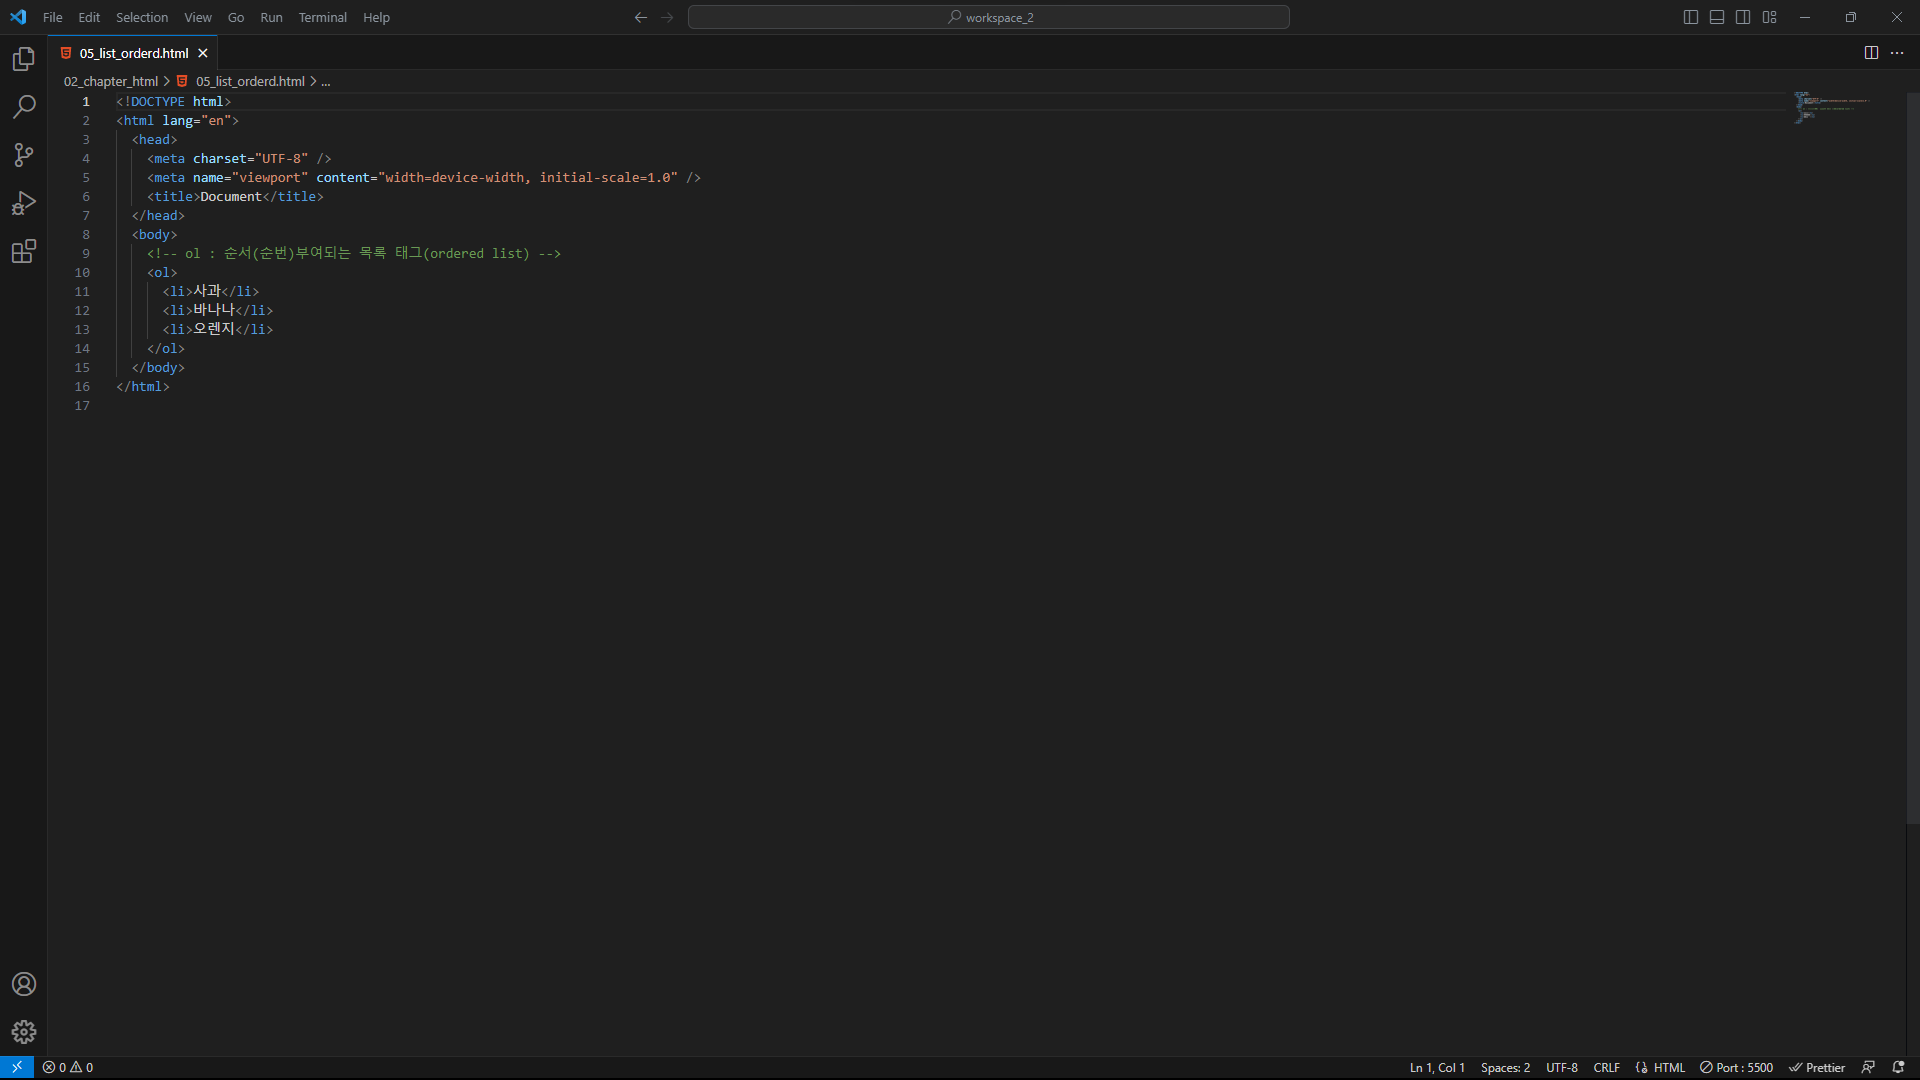Expand breadcrumb 02_chapter_html folder
This screenshot has height=1080, width=1920.
click(x=111, y=82)
